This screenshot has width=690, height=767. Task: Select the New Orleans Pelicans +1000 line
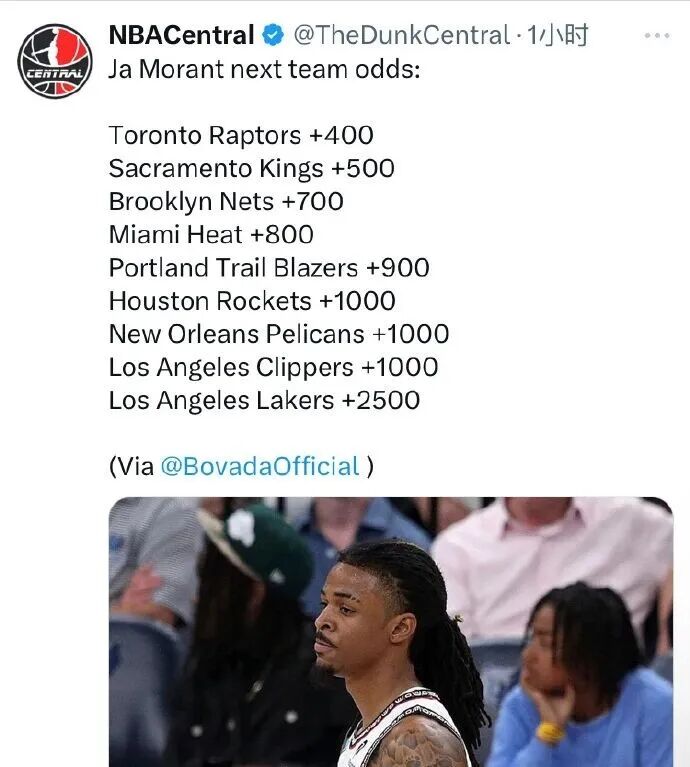[279, 334]
